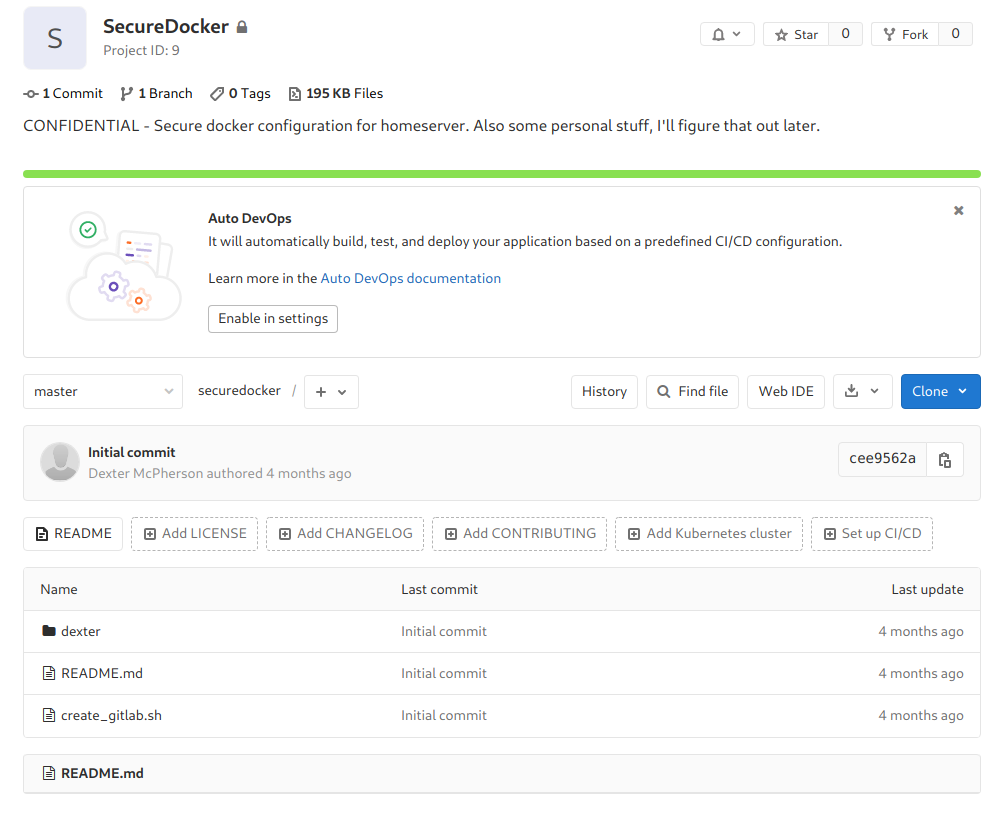Expand the Clone dropdown
Image resolution: width=1005 pixels, height=827 pixels.
click(940, 392)
